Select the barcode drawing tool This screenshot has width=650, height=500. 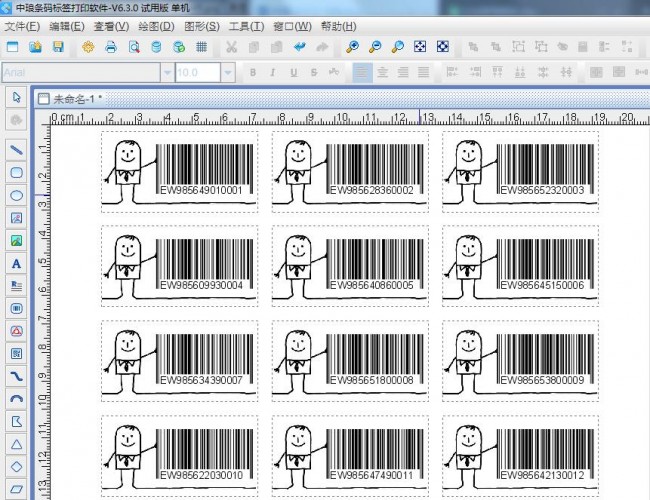tap(16, 308)
